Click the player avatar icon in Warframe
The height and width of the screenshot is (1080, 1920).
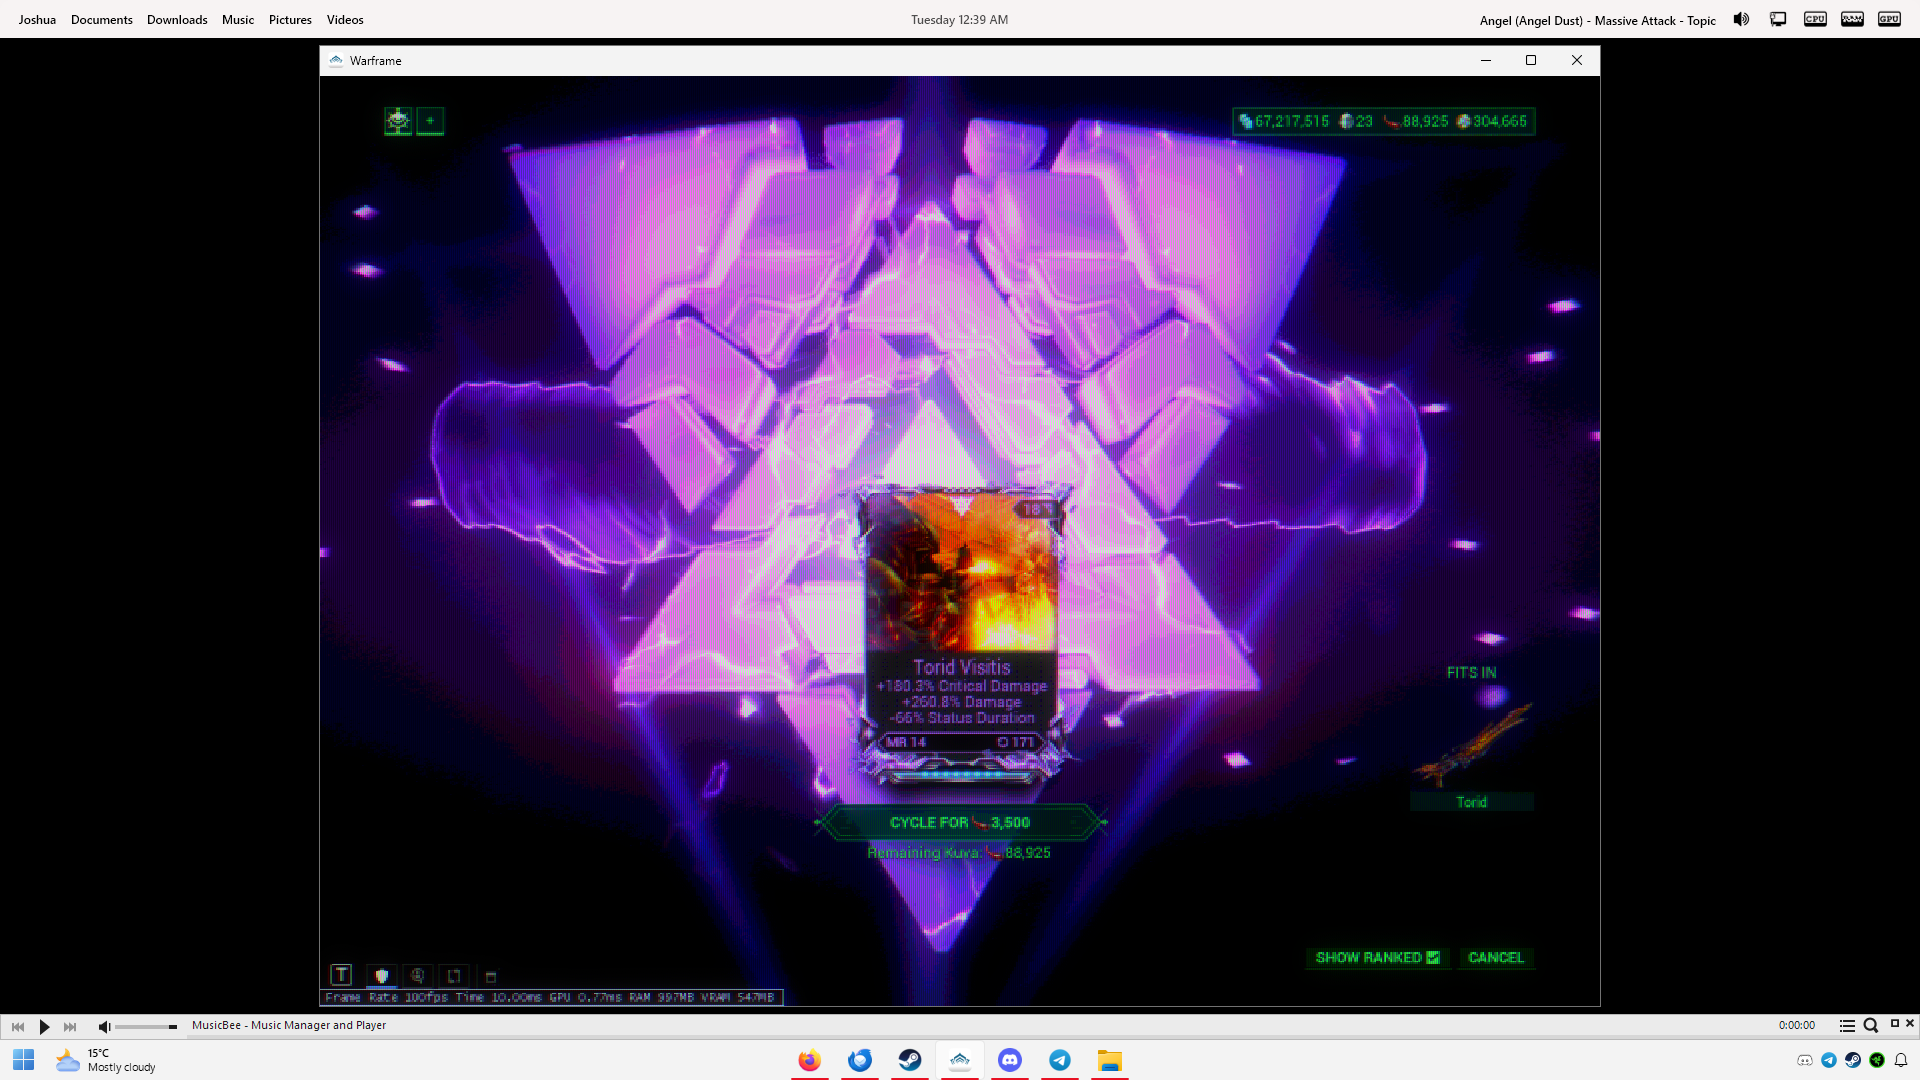point(398,121)
